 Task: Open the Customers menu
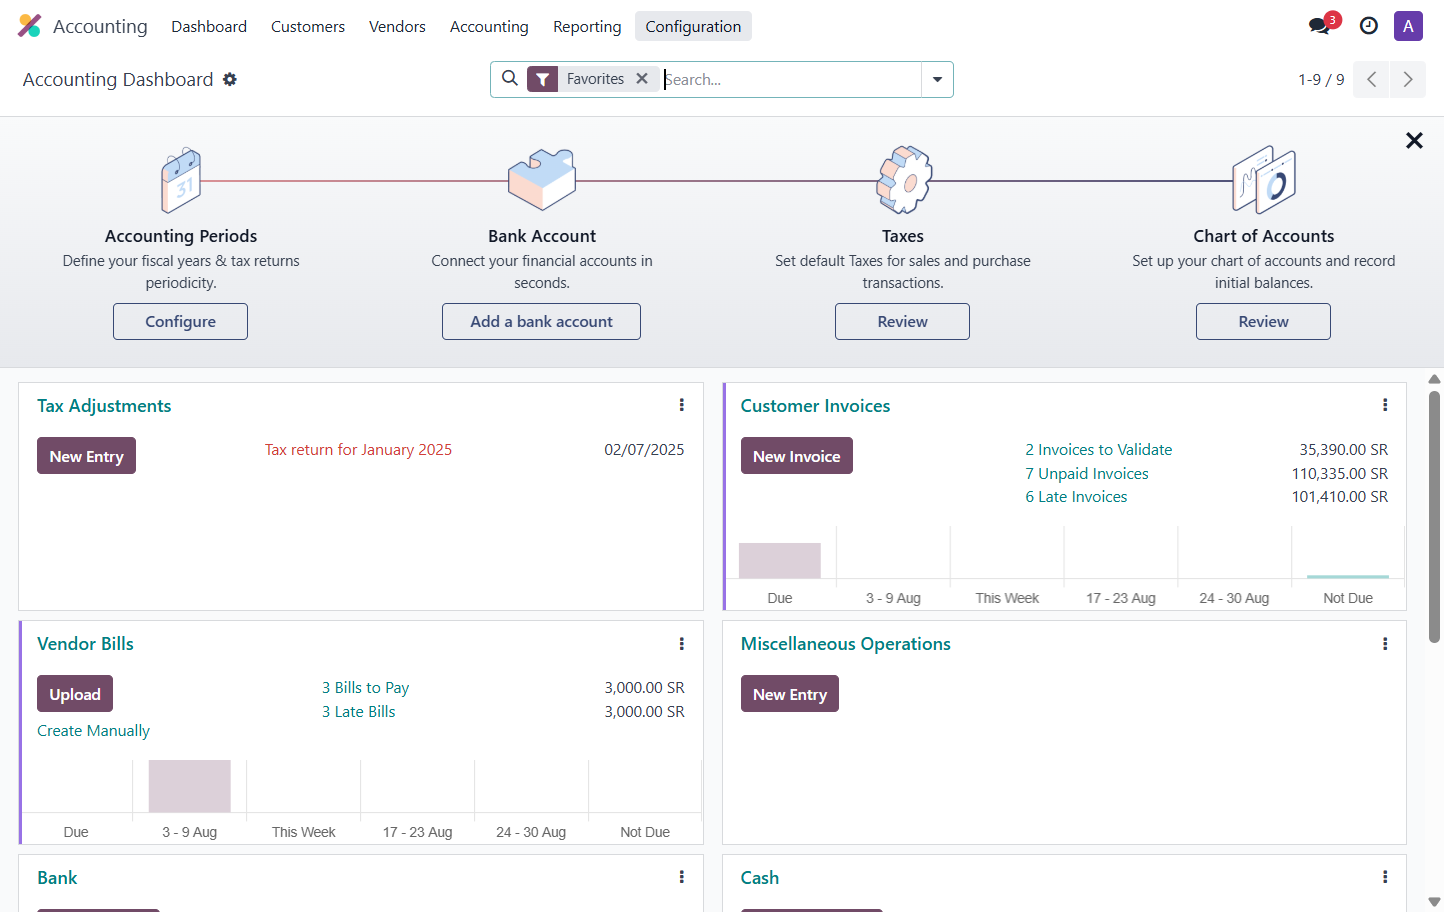click(x=308, y=26)
